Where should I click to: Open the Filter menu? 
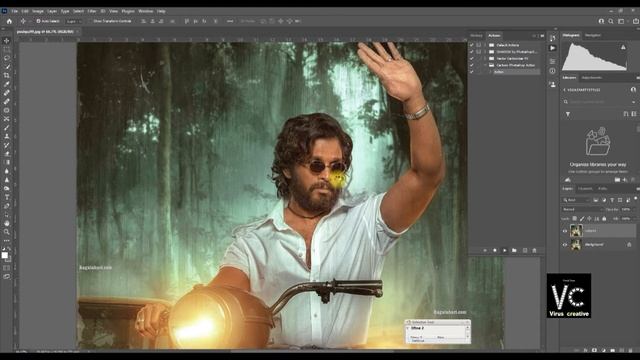(92, 11)
